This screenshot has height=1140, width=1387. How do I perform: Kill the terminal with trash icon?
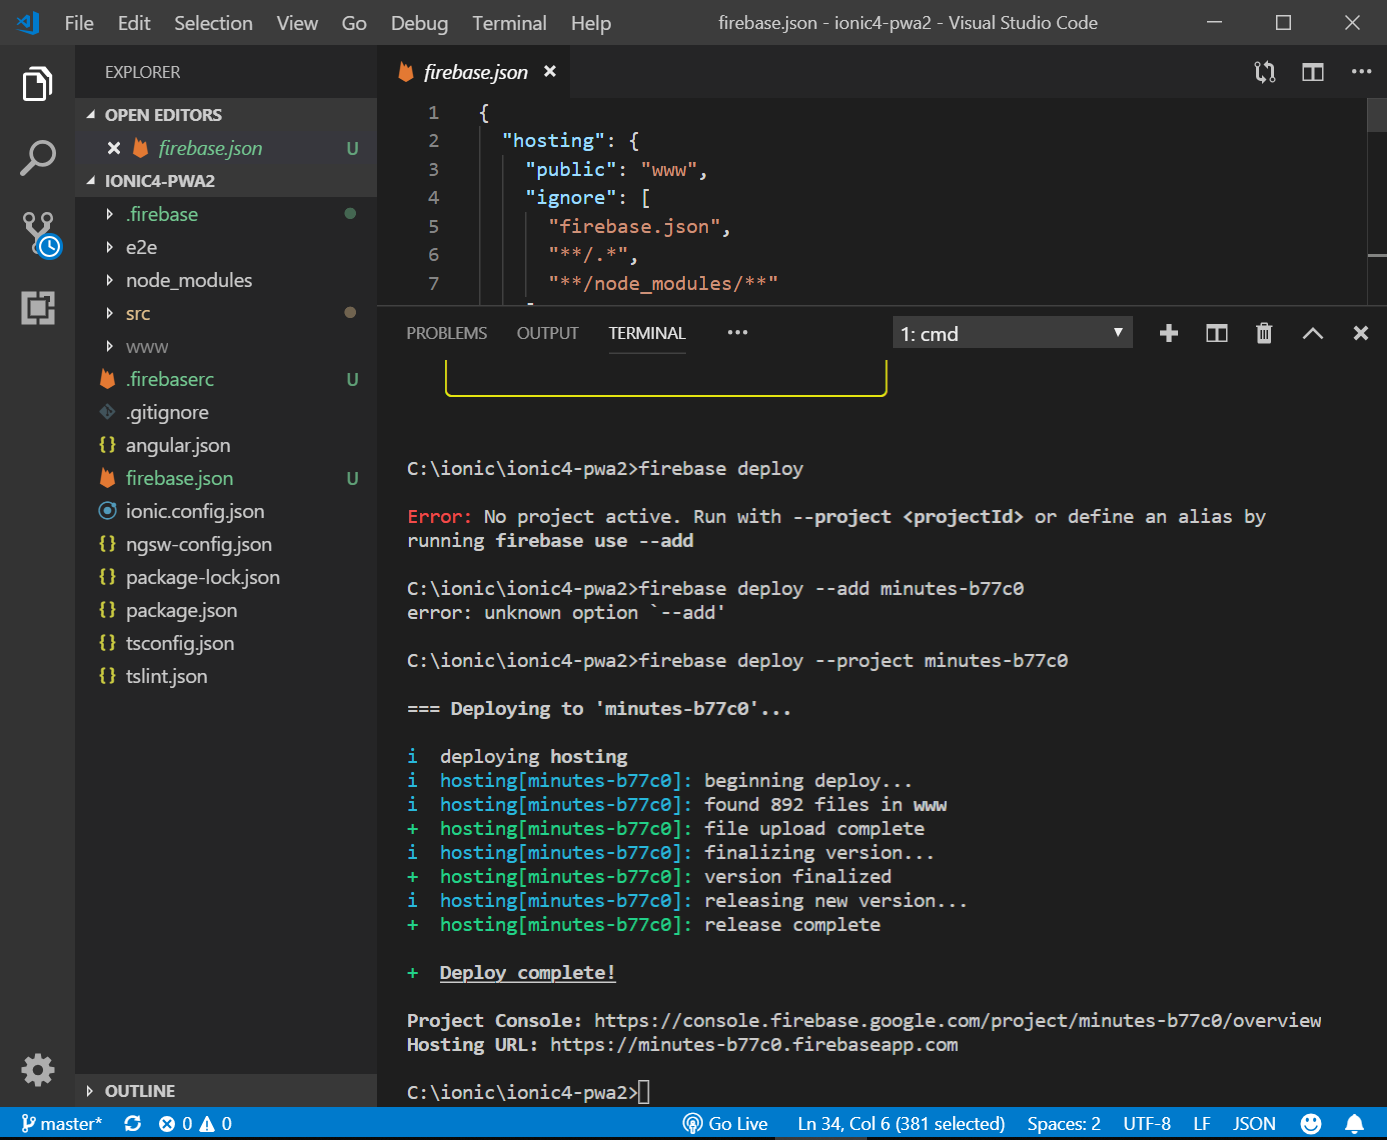pyautogui.click(x=1264, y=334)
